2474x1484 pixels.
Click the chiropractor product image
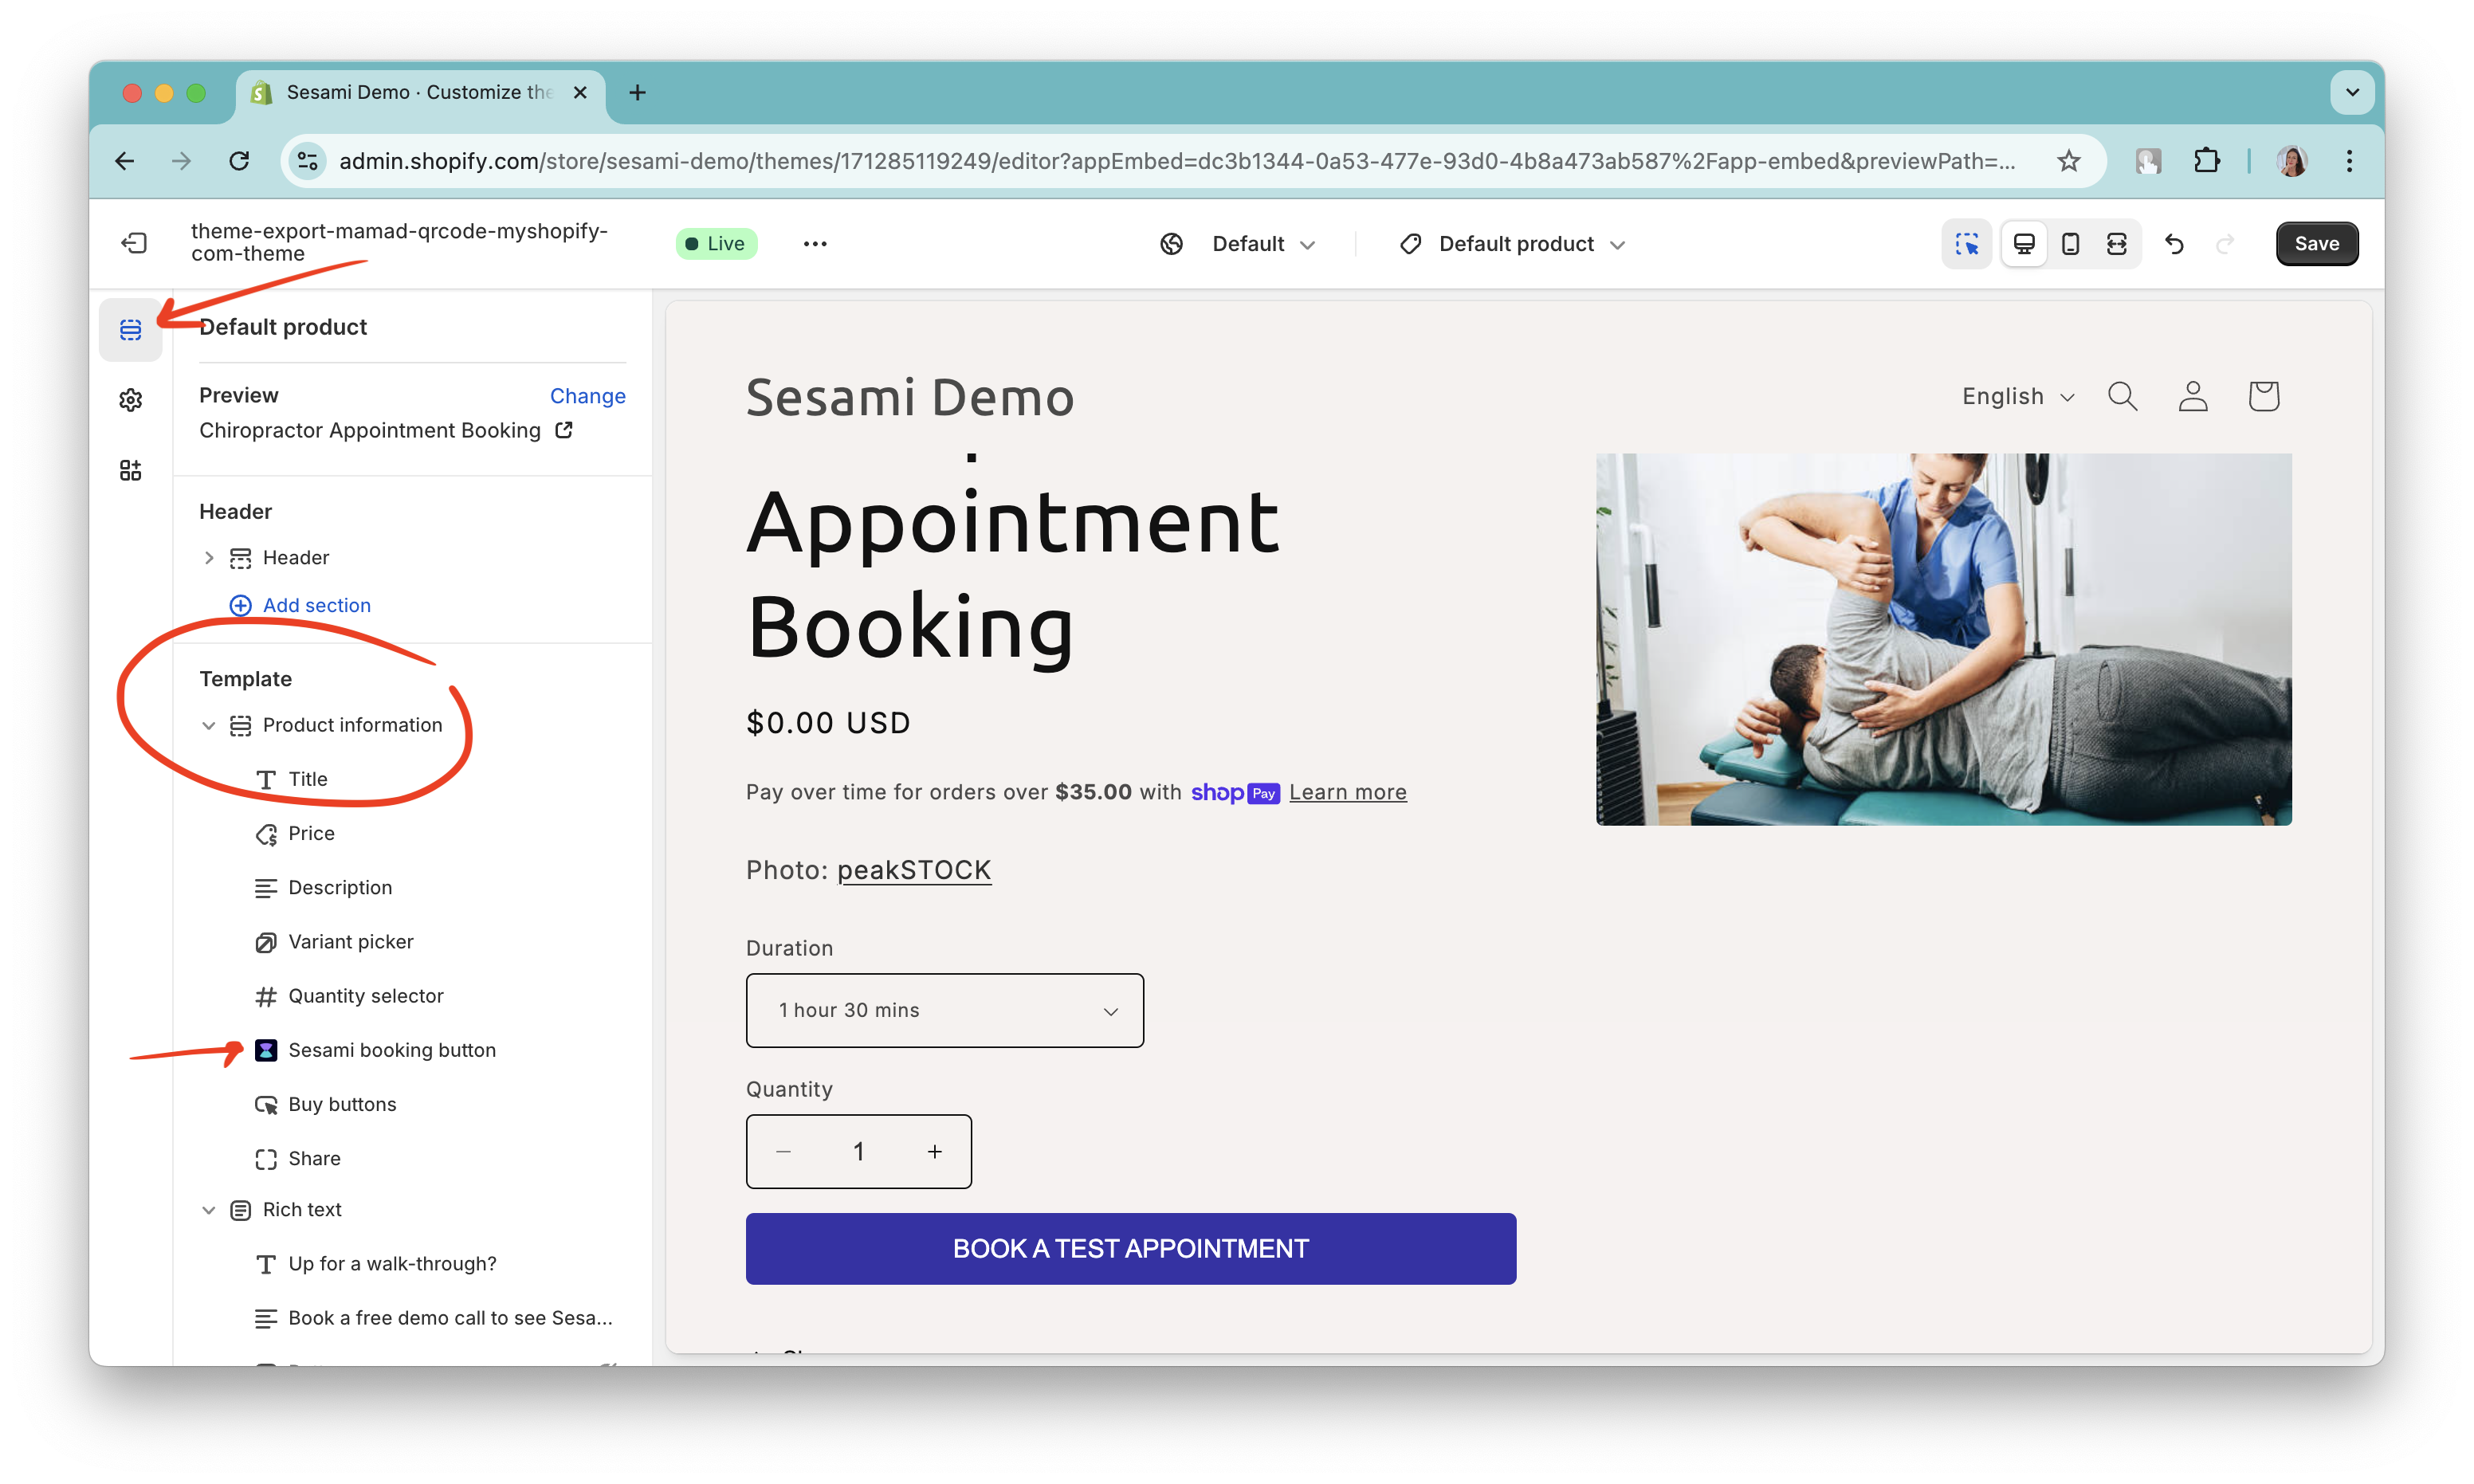coord(1943,639)
